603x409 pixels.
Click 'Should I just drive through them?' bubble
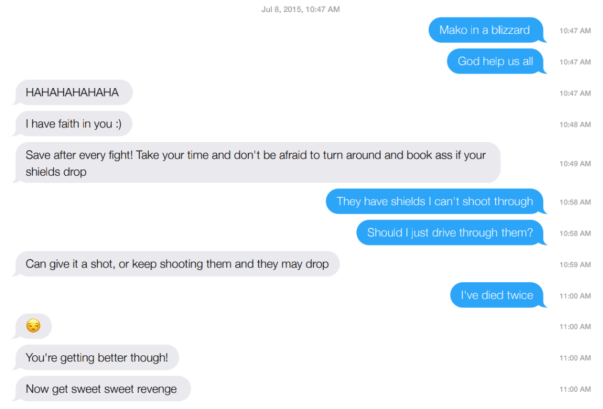pyautogui.click(x=451, y=233)
